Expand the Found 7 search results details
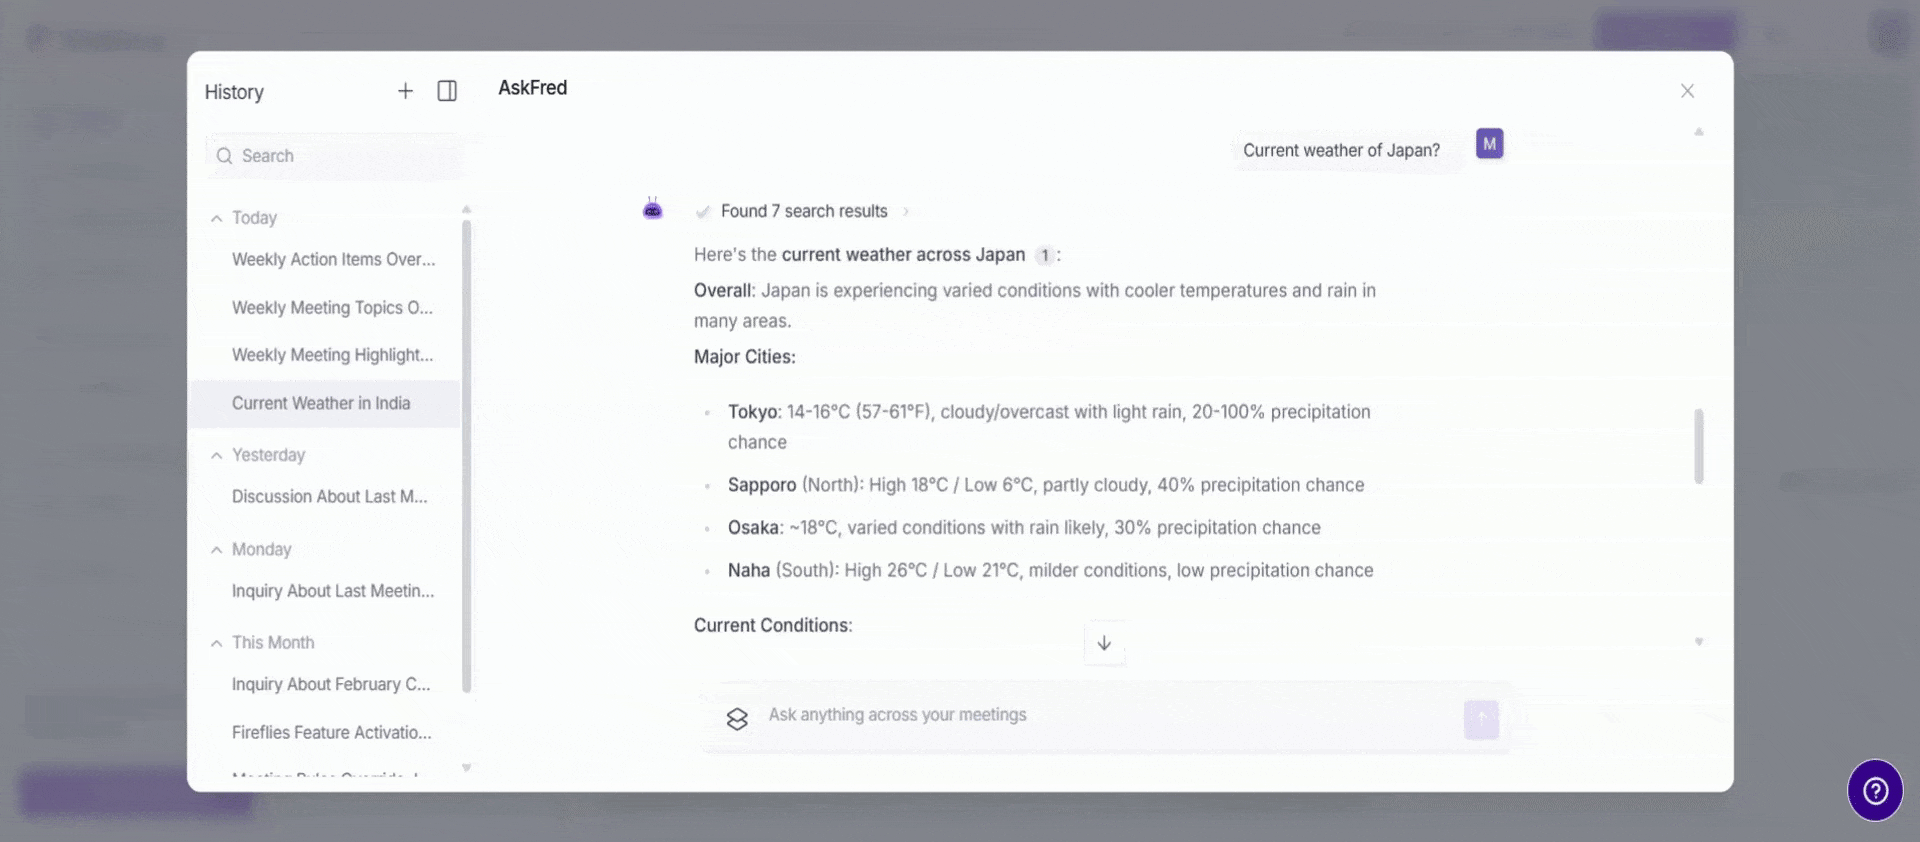Viewport: 1920px width, 842px height. coord(804,211)
